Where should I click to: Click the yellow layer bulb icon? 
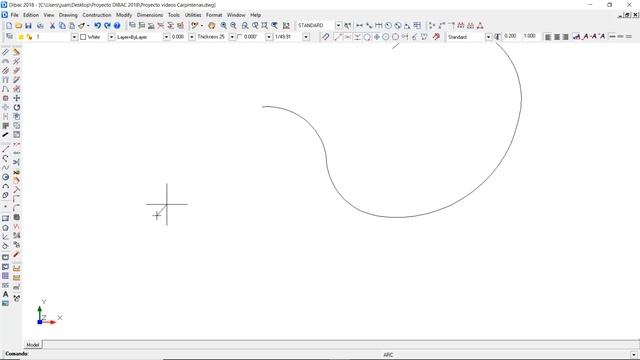[x=21, y=37]
